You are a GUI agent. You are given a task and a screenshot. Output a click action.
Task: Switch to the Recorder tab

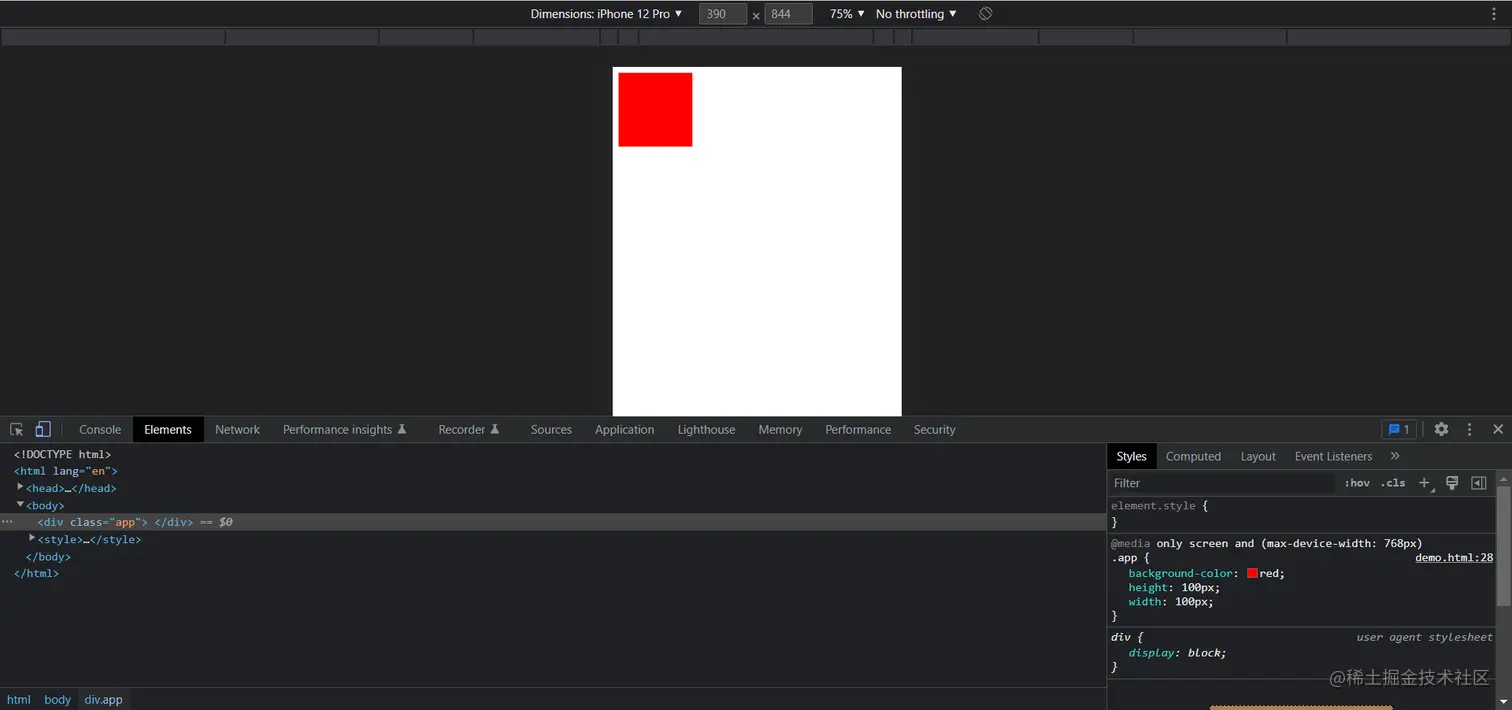click(469, 429)
